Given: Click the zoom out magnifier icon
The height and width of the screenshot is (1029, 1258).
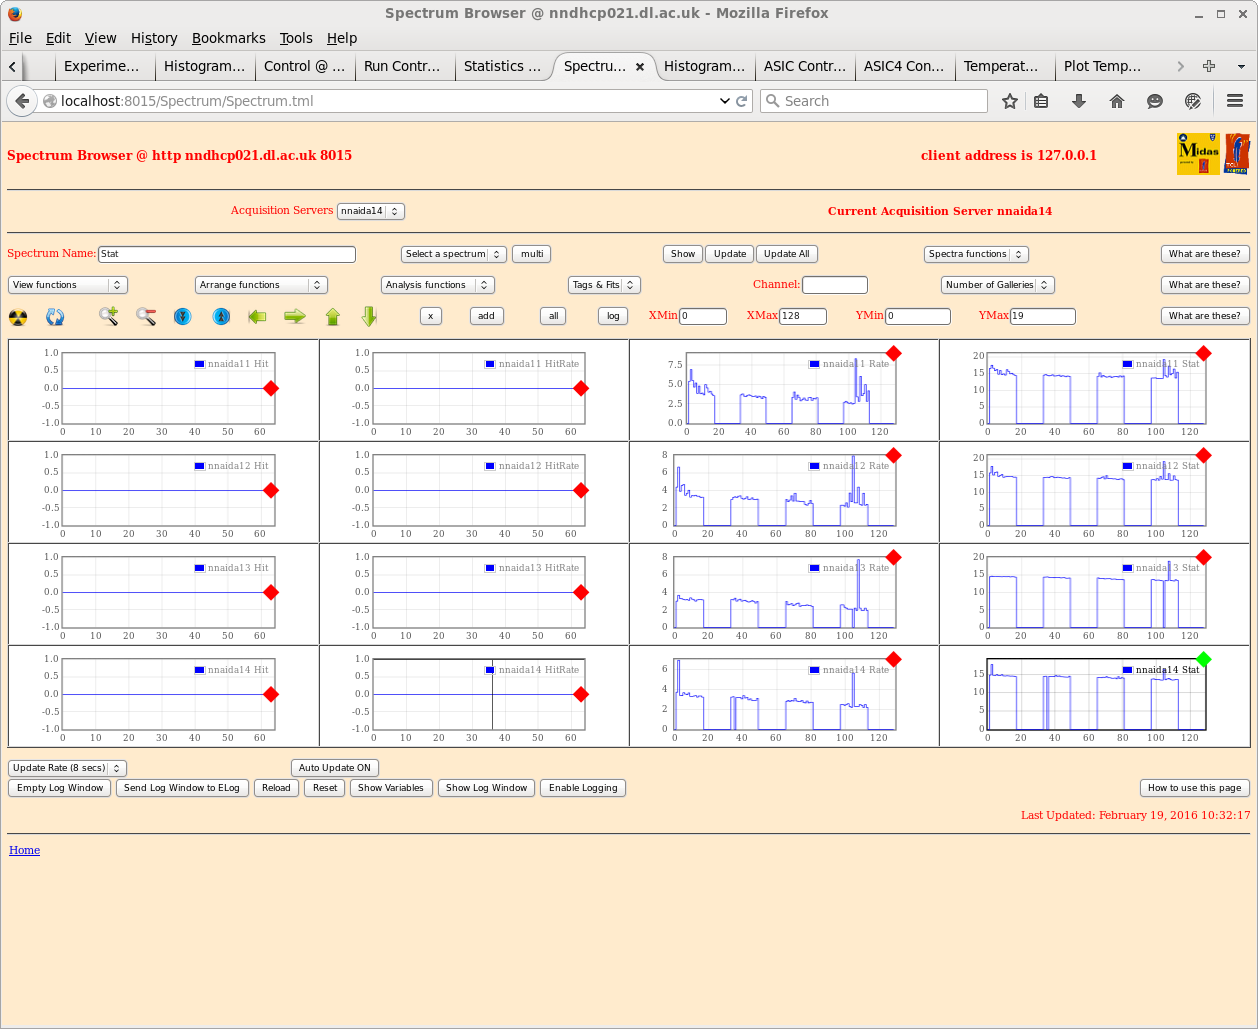Looking at the screenshot, I should click(x=146, y=316).
